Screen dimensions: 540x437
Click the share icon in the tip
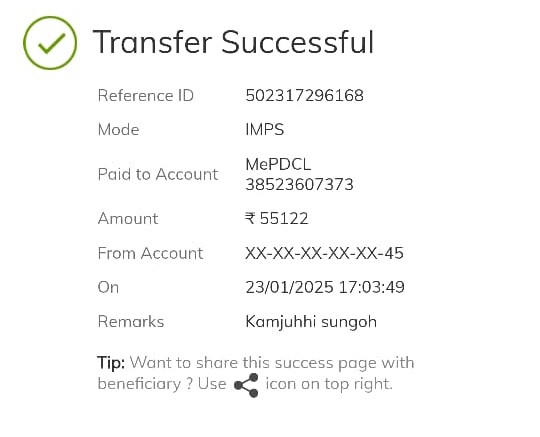point(246,385)
